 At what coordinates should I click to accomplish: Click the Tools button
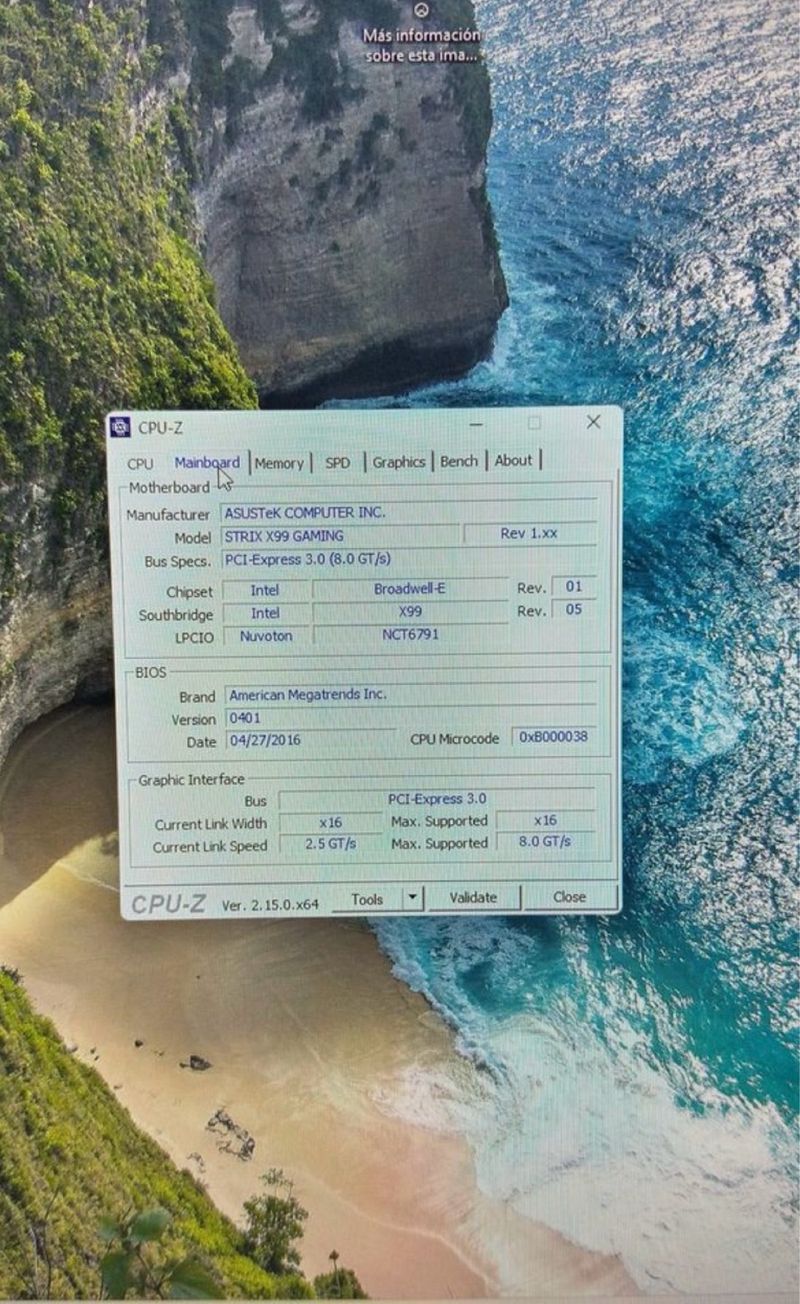pos(367,899)
